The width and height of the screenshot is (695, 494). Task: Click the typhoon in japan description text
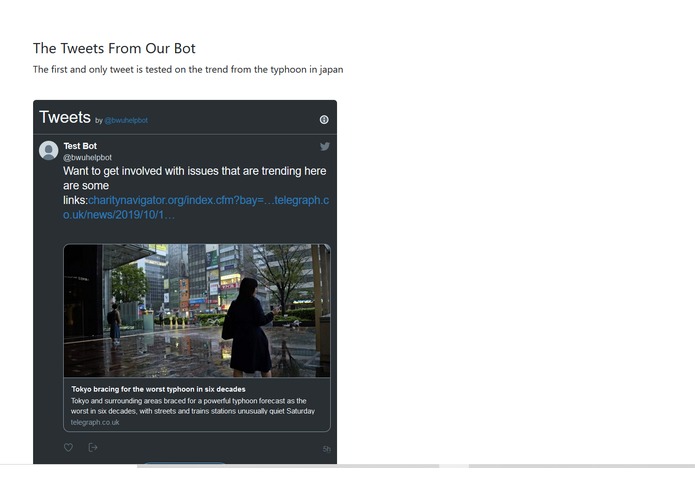188,70
